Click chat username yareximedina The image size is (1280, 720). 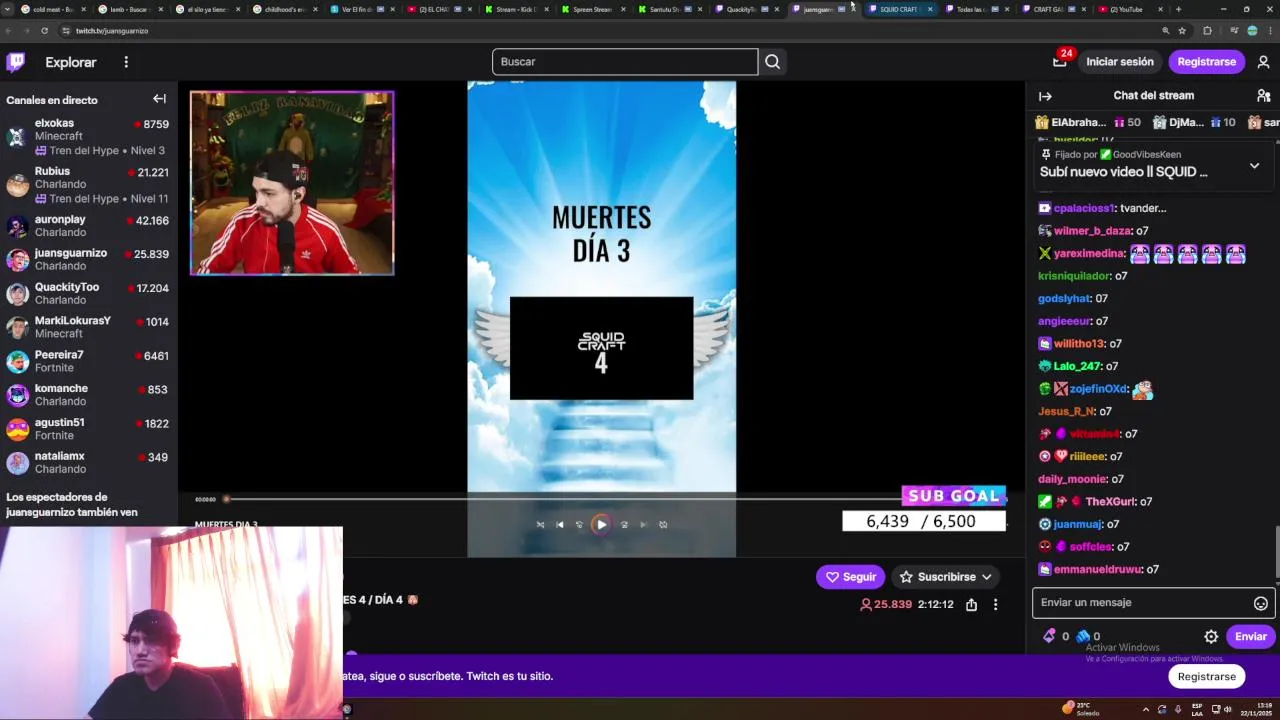[1089, 254]
